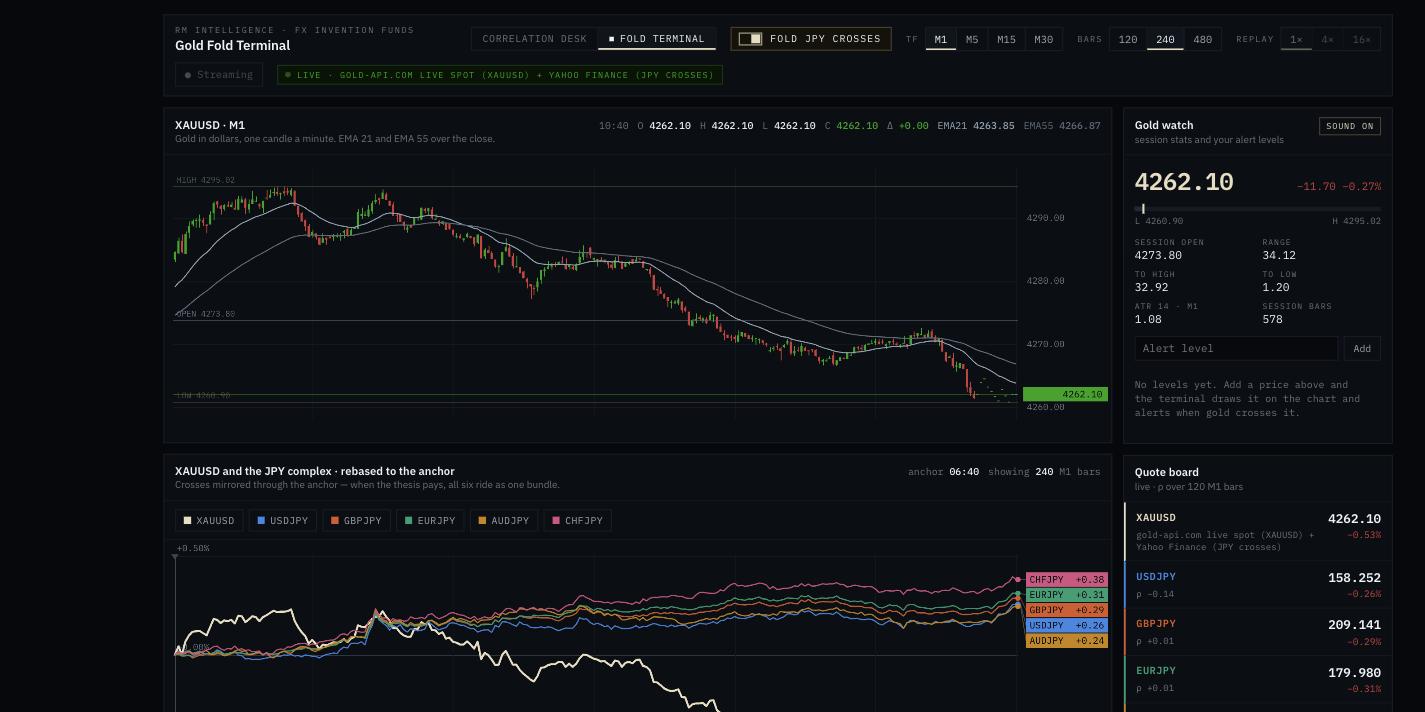The height and width of the screenshot is (712, 1425).
Task: Set timeframe to M1
Action: pos(940,39)
